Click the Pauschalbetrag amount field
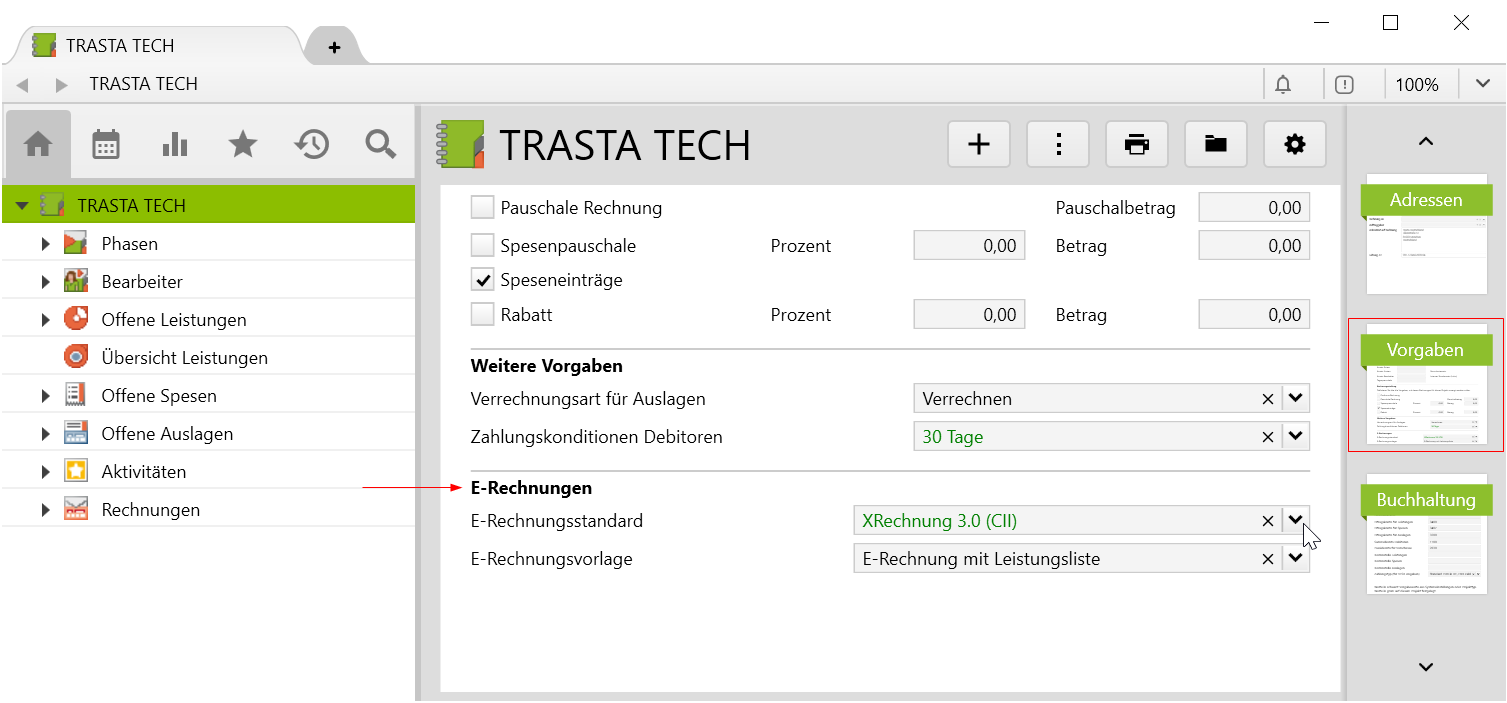The width and height of the screenshot is (1507, 703). pos(1253,208)
